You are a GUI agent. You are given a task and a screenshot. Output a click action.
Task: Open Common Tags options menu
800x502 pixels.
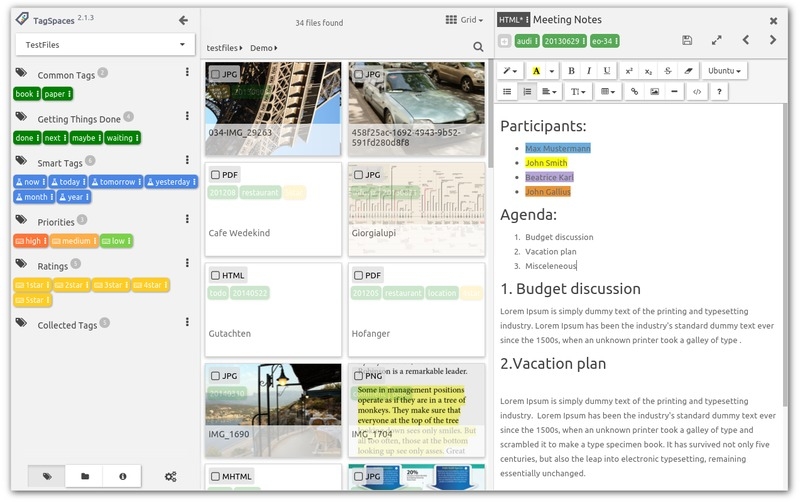click(x=187, y=72)
